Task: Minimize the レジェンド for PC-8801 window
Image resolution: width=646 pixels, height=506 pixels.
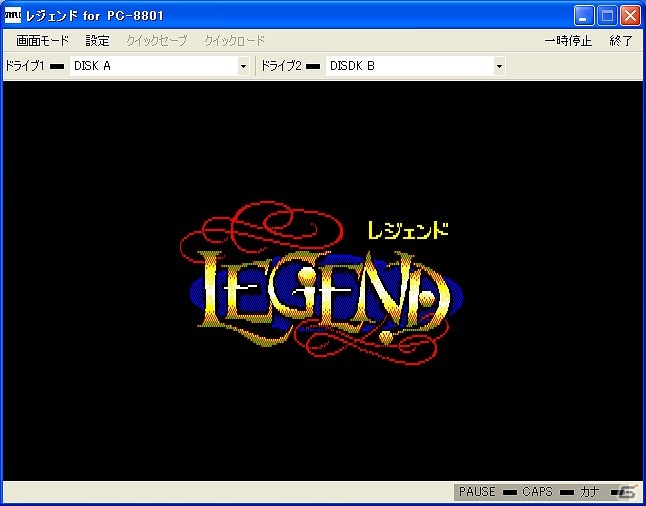Action: 583,16
